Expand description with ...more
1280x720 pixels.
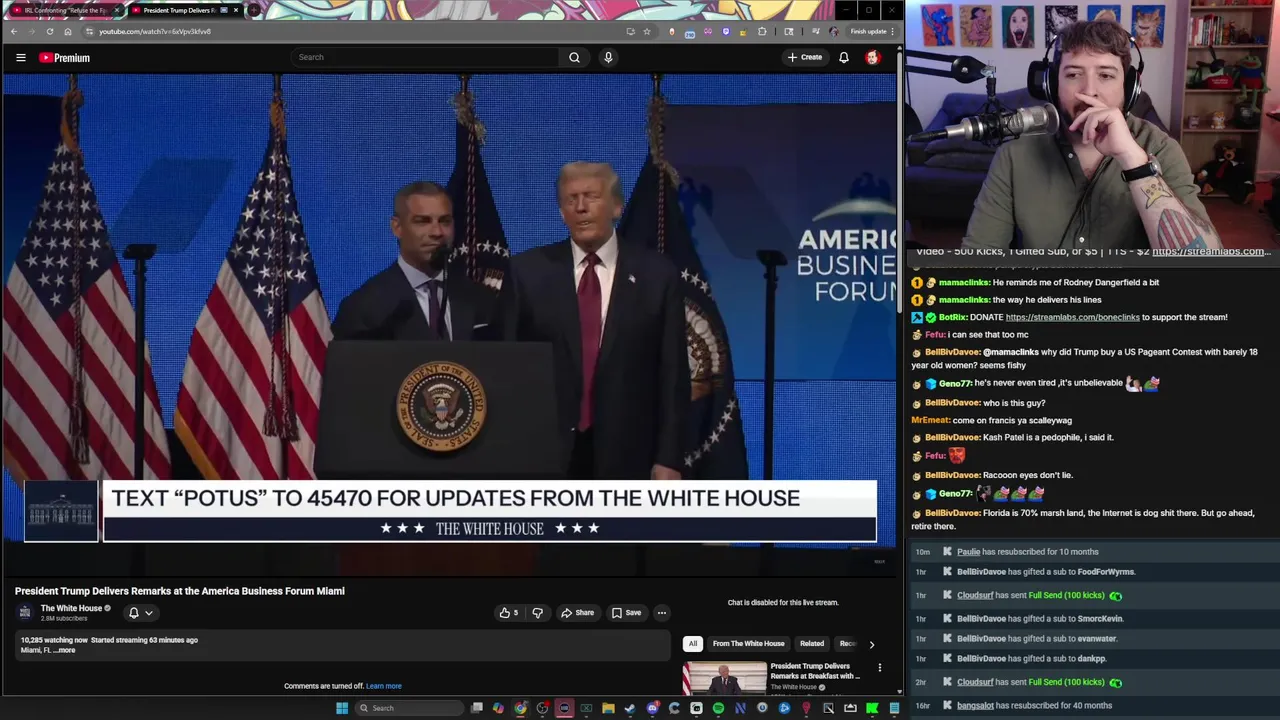64,650
